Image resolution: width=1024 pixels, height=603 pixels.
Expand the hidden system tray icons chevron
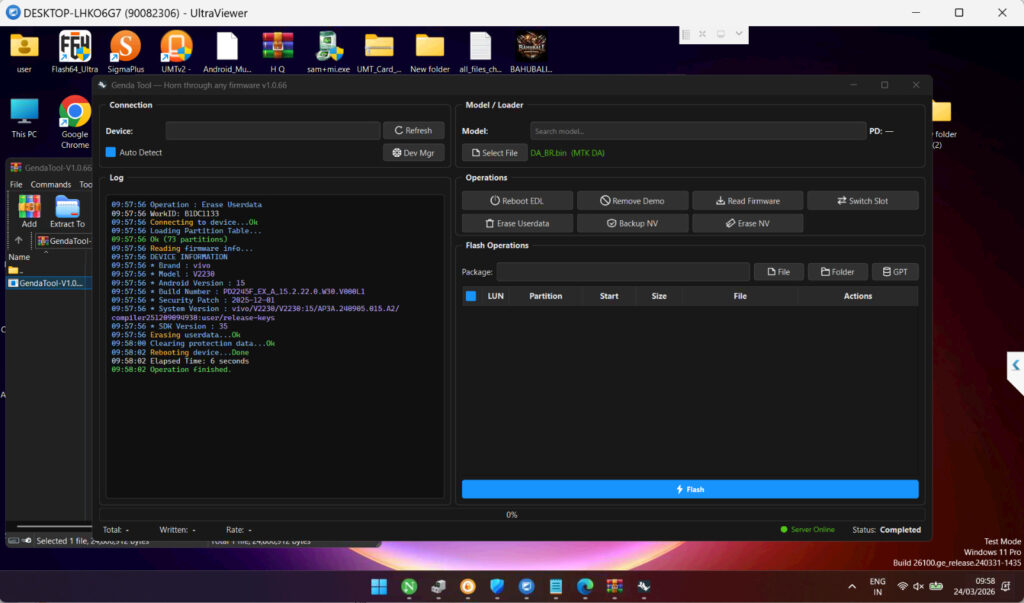(x=852, y=586)
